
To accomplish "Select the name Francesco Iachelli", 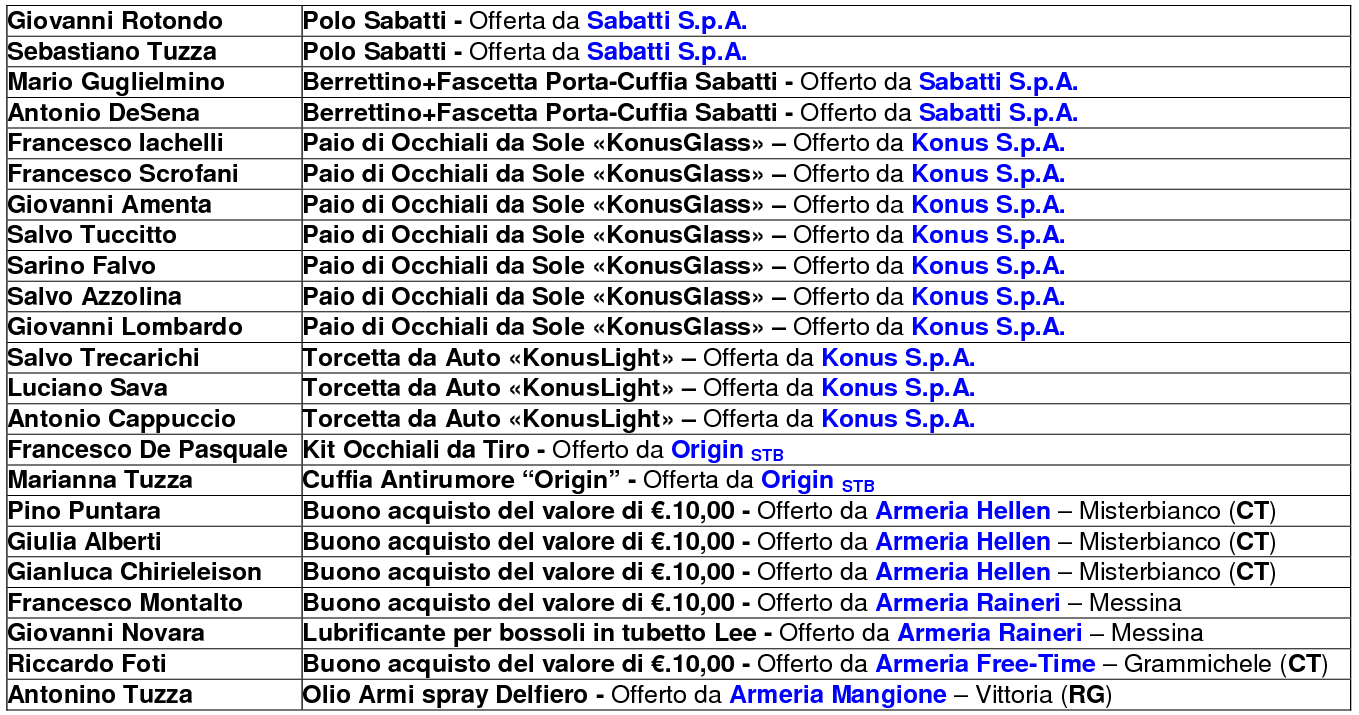I will 116,143.
